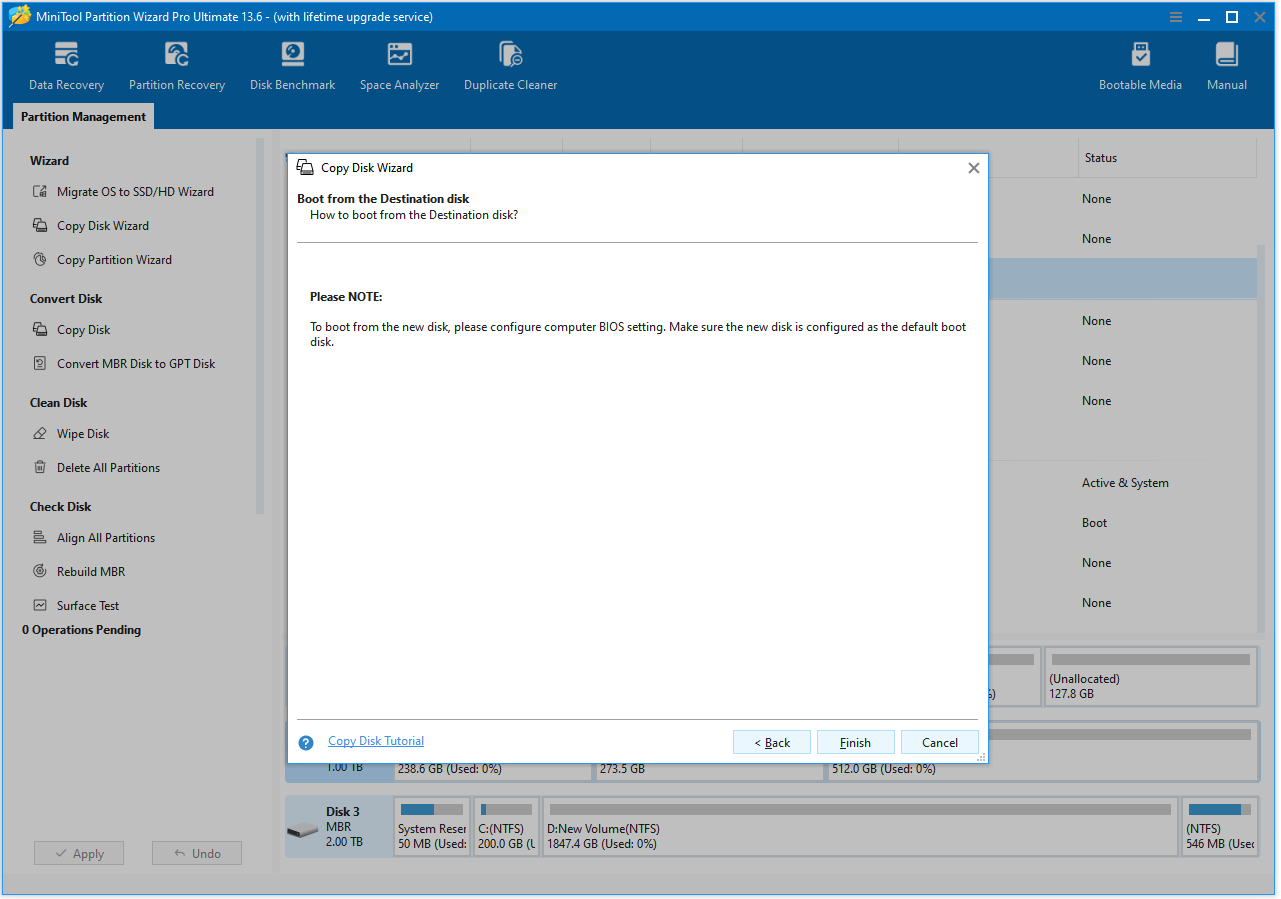
Task: Click Finish to complete the wizard
Action: 856,742
